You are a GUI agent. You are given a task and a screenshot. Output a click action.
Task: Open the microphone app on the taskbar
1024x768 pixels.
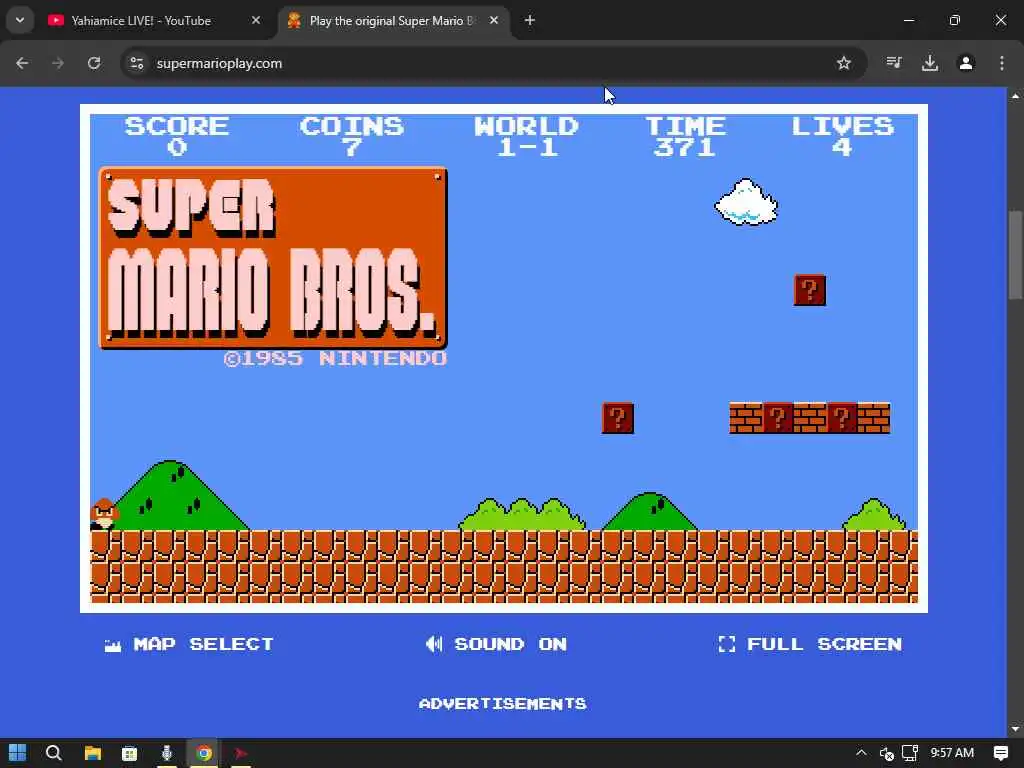(x=167, y=753)
